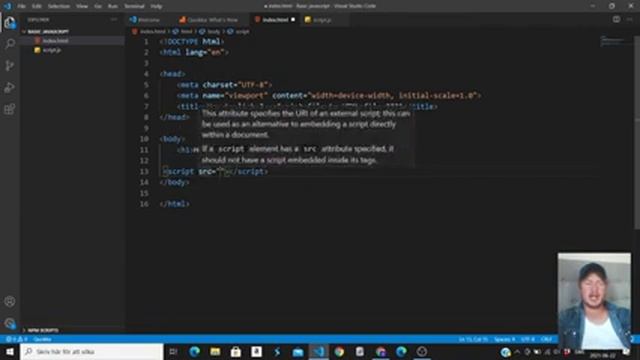This screenshot has width=640, height=360.
Task: Open the Run menu
Action: click(x=113, y=6)
